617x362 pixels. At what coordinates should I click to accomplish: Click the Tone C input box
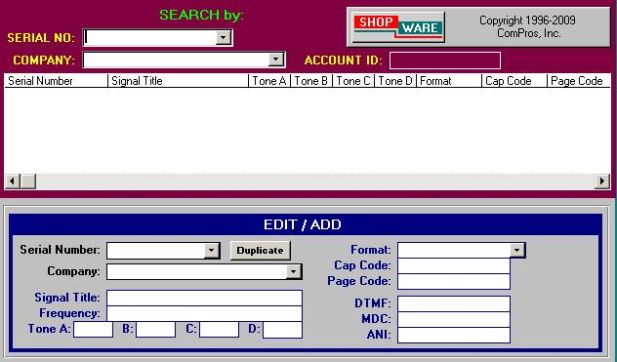click(x=219, y=329)
